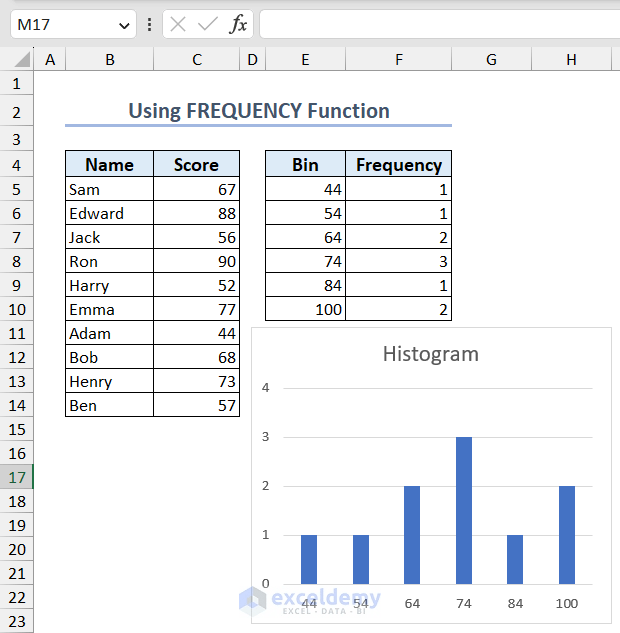The width and height of the screenshot is (620, 633).
Task: Select Ron's score cell 90
Action: click(x=197, y=261)
